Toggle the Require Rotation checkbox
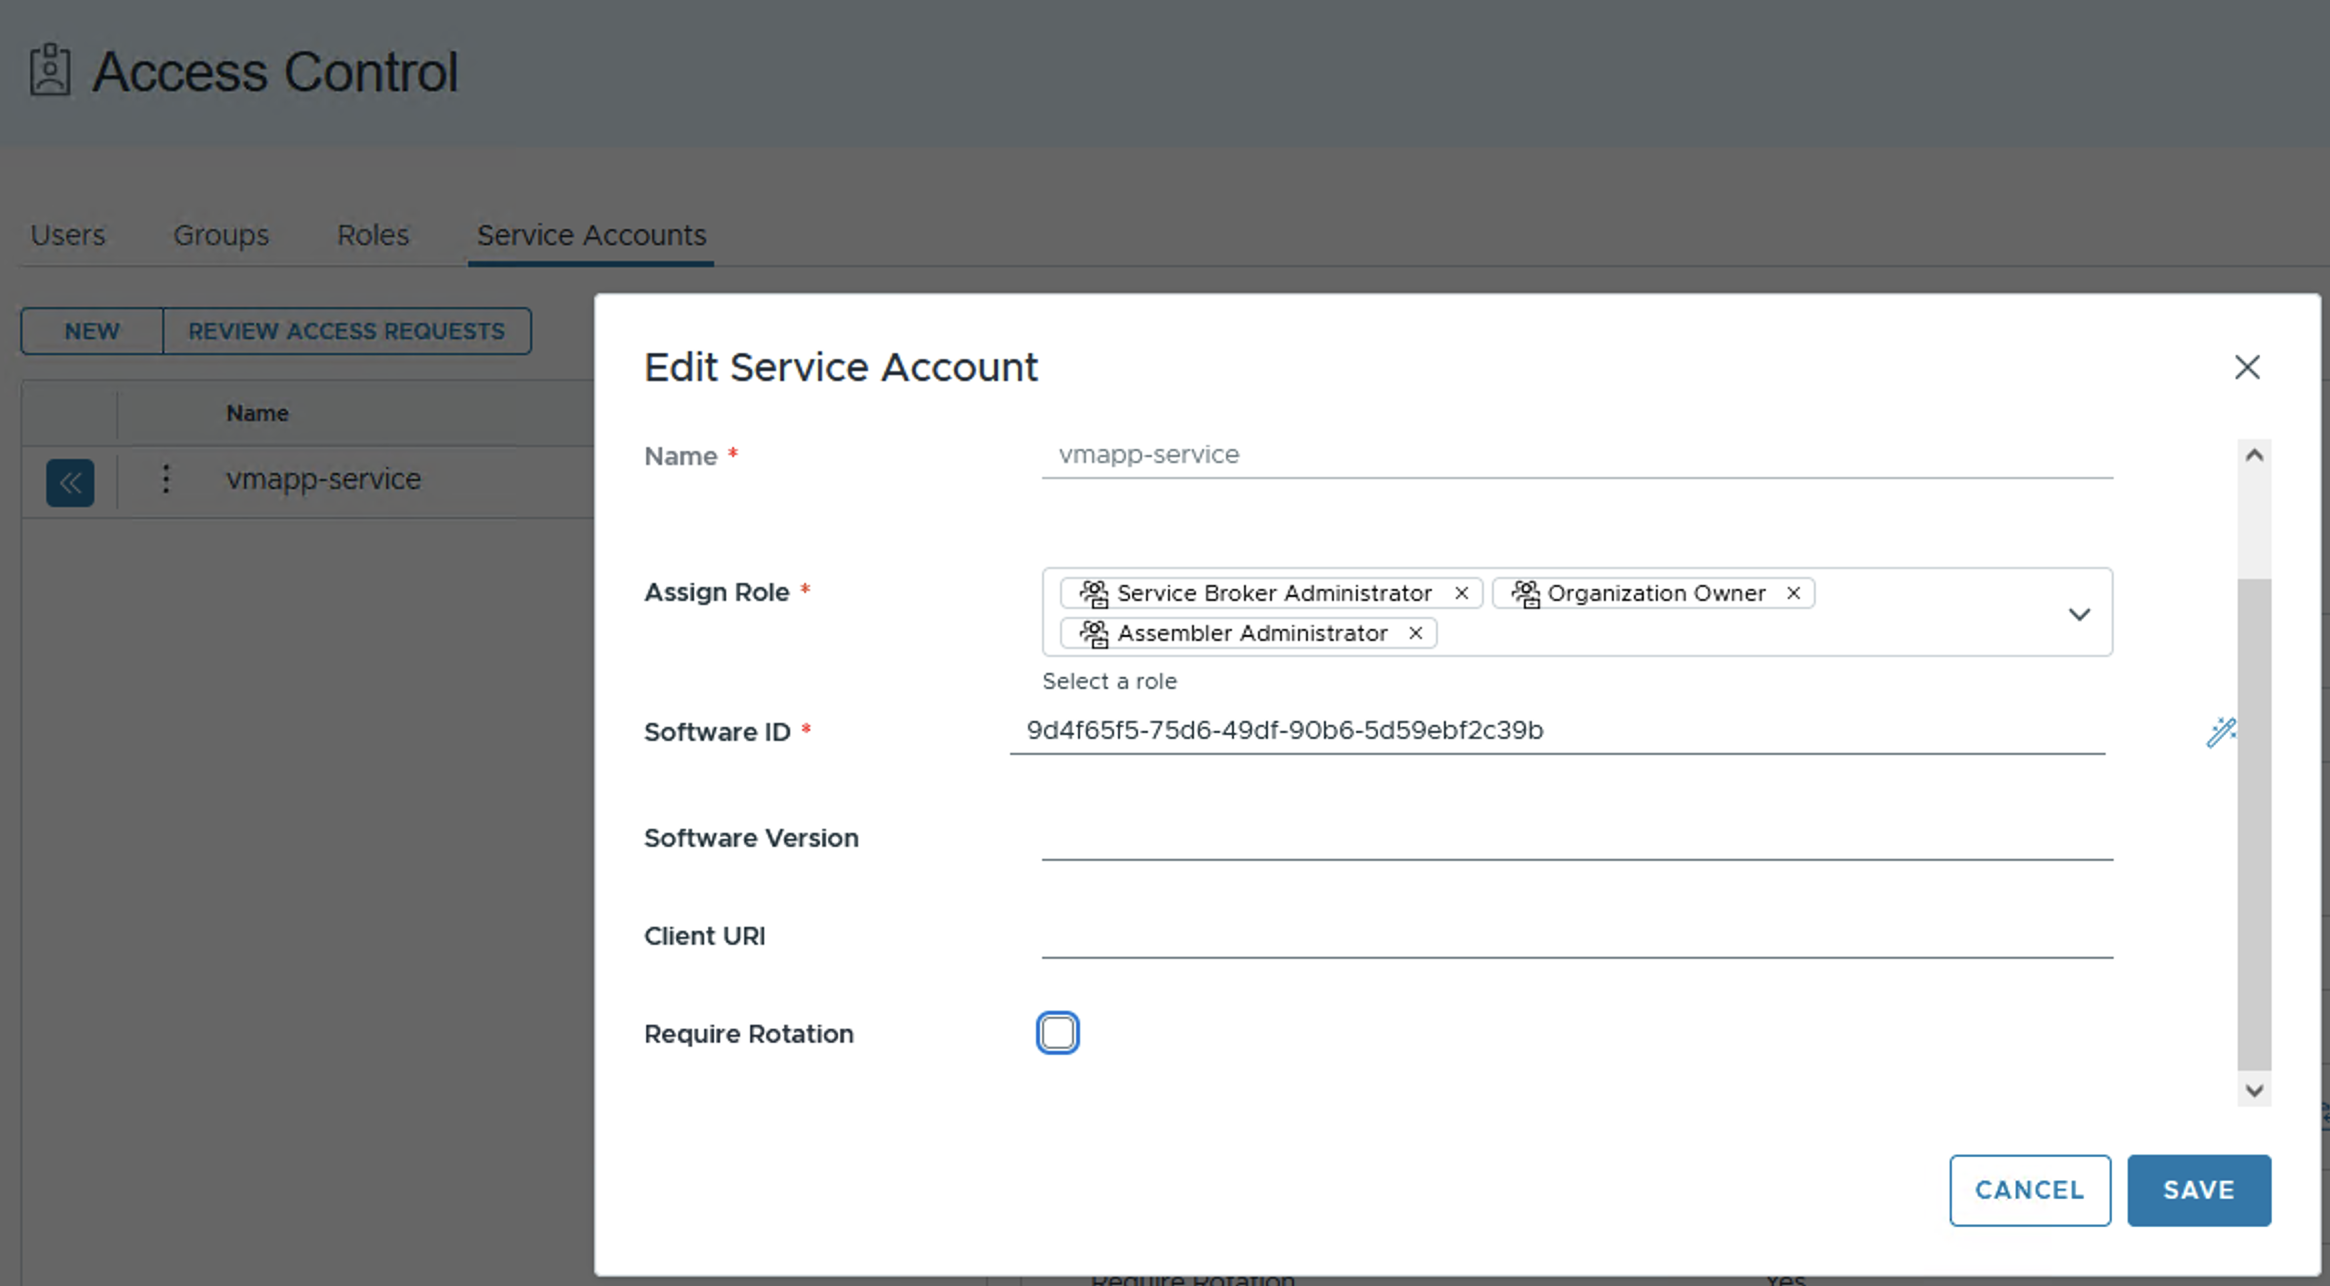The width and height of the screenshot is (2330, 1286). tap(1057, 1033)
